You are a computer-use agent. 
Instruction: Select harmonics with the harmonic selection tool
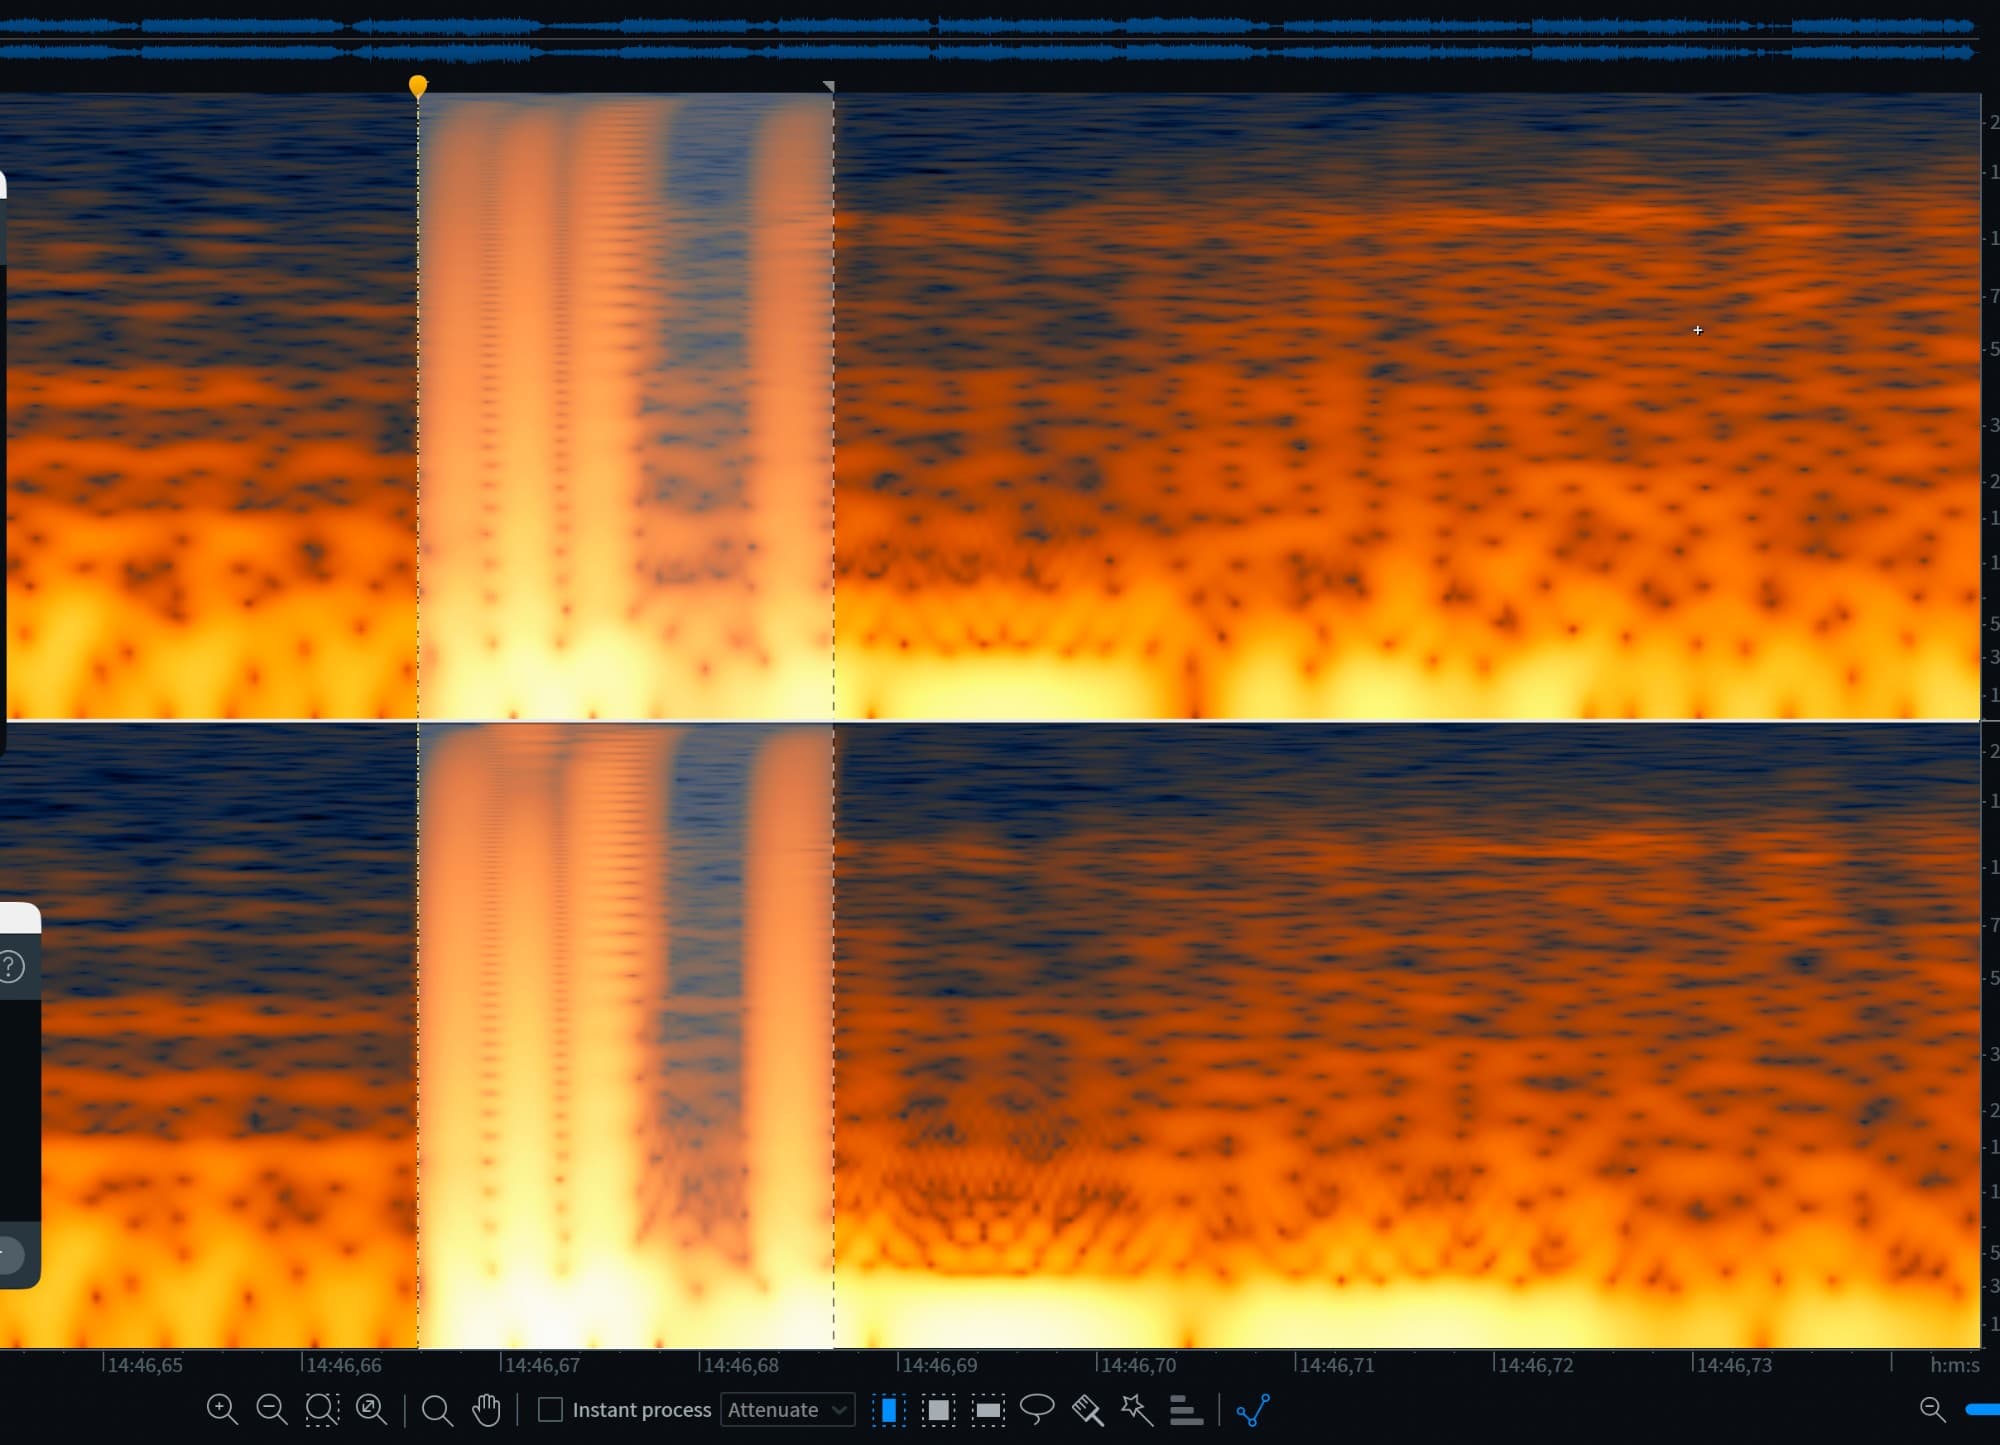pyautogui.click(x=1186, y=1410)
